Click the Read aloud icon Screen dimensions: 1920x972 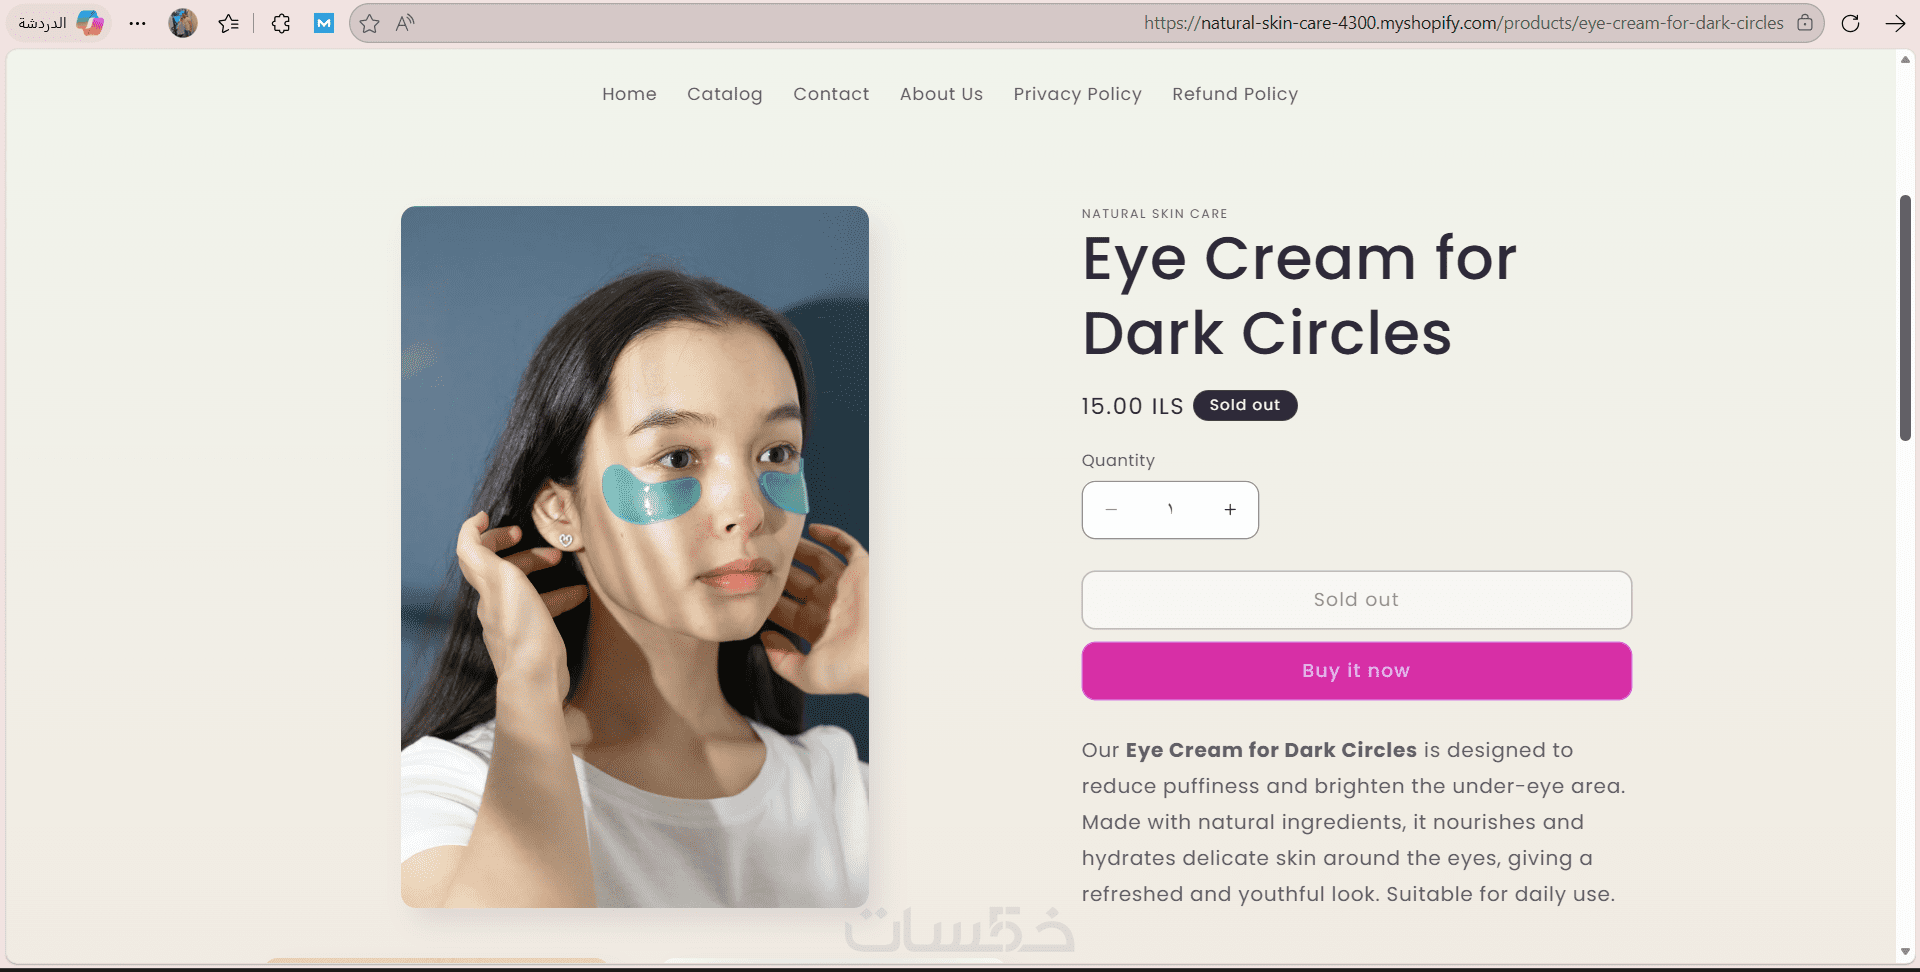405,23
